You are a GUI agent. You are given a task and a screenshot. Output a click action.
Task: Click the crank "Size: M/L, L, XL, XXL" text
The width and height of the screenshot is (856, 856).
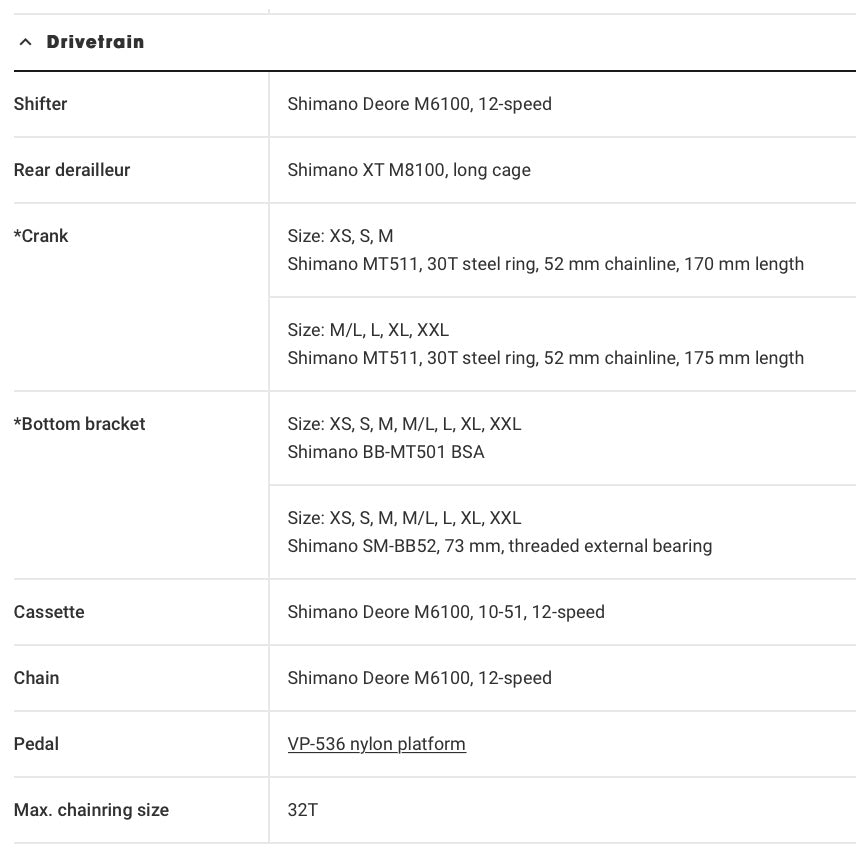point(368,330)
